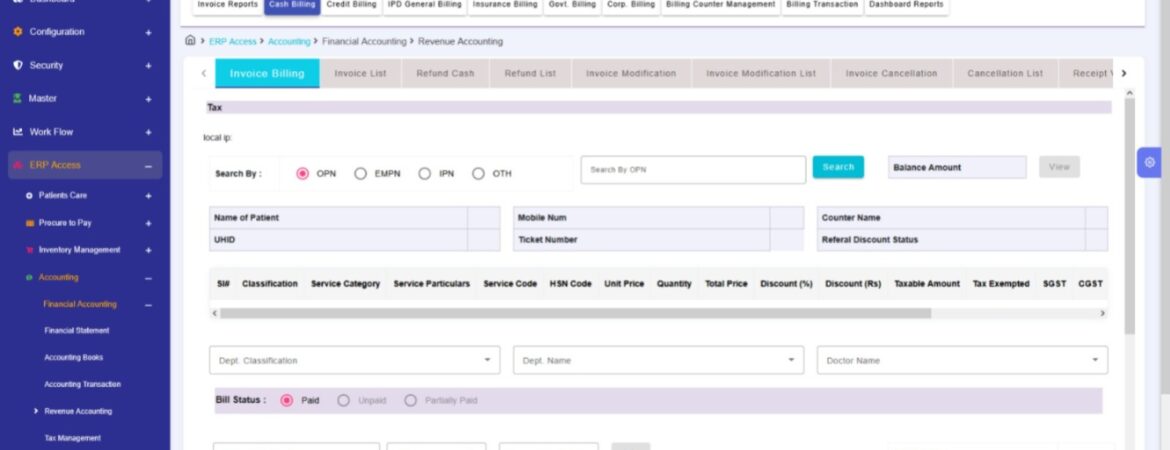Viewport: 1170px width, 450px height.
Task: Expand Inventory Management submenu
Action: (148, 250)
